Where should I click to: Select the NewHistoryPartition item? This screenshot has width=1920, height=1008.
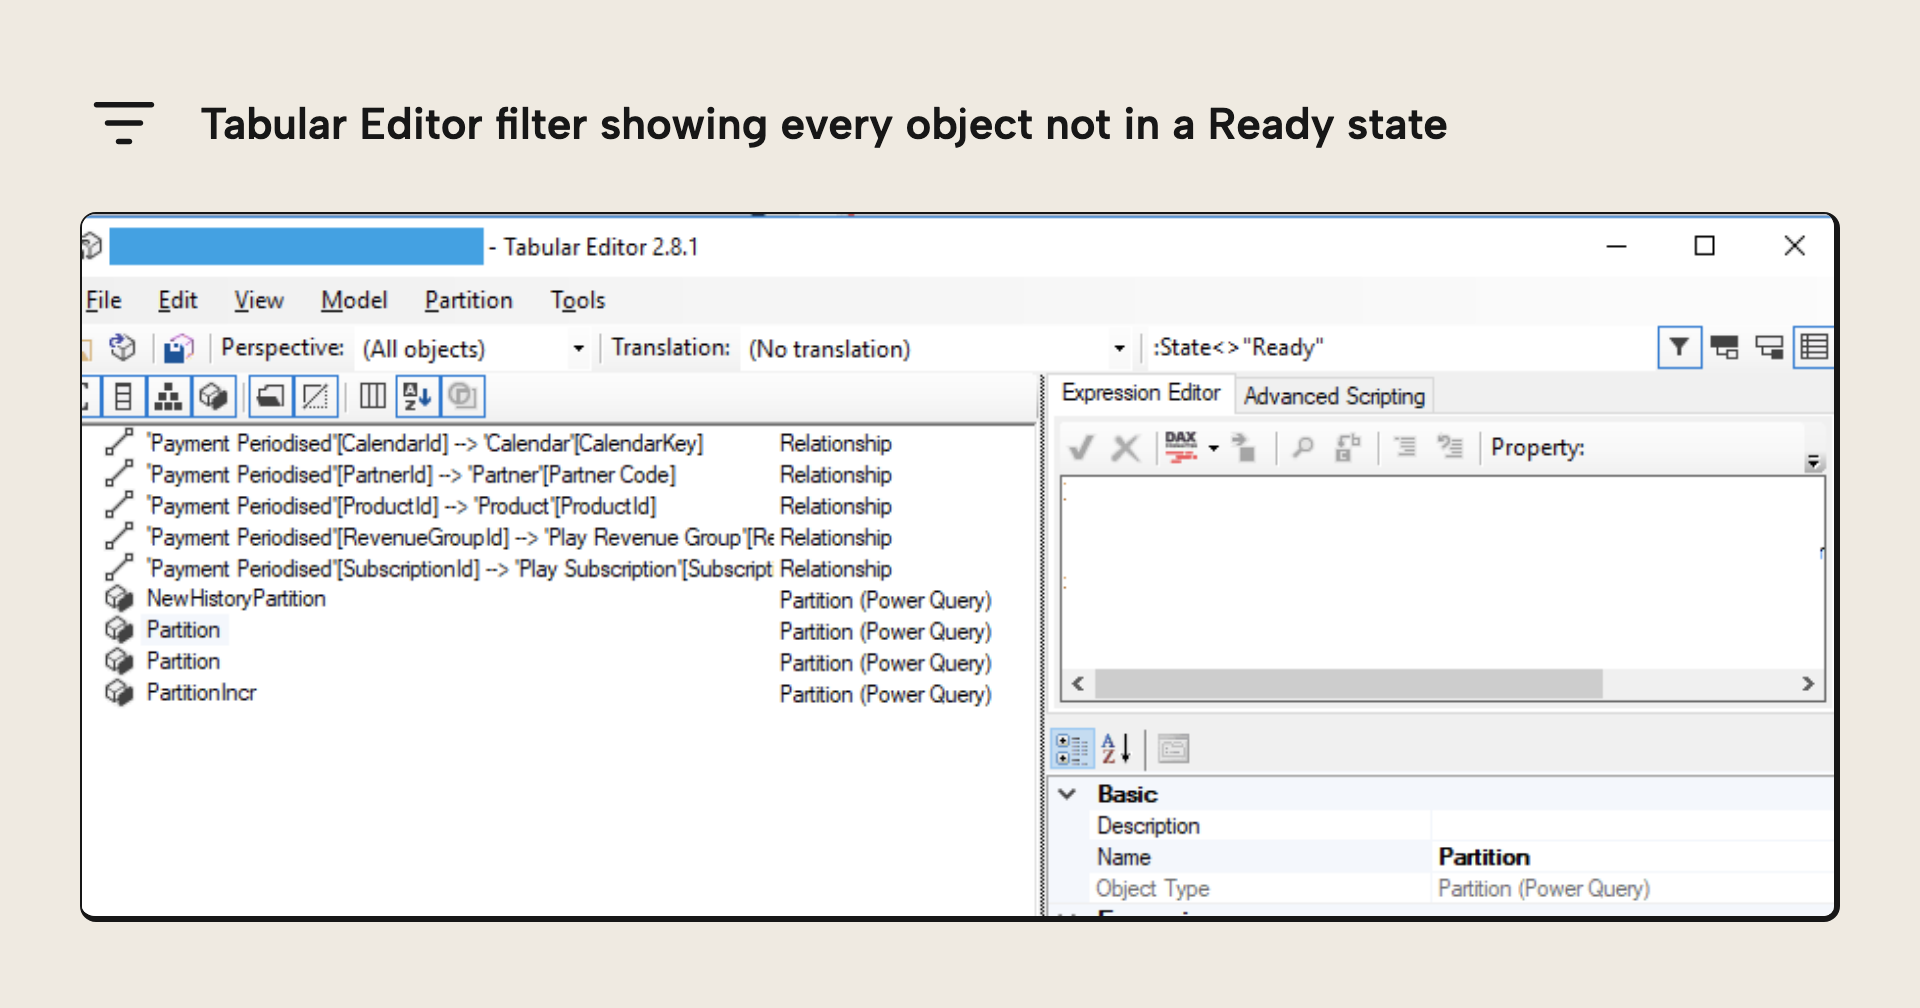236,599
